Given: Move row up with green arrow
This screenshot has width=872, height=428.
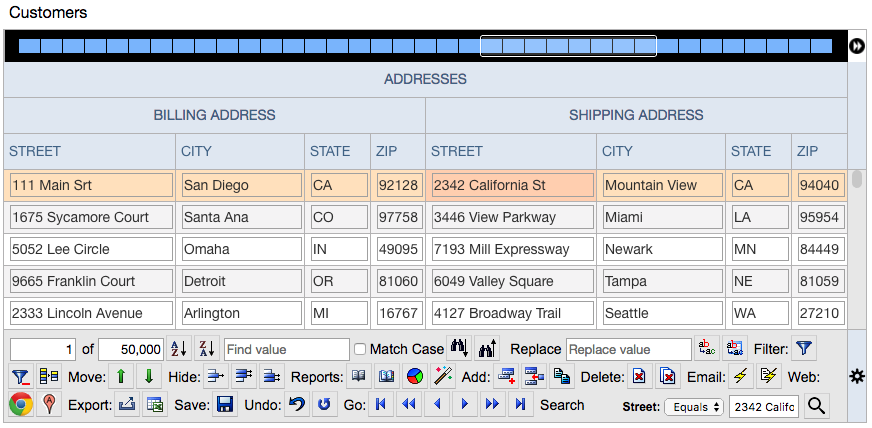Looking at the screenshot, I should click(x=120, y=377).
